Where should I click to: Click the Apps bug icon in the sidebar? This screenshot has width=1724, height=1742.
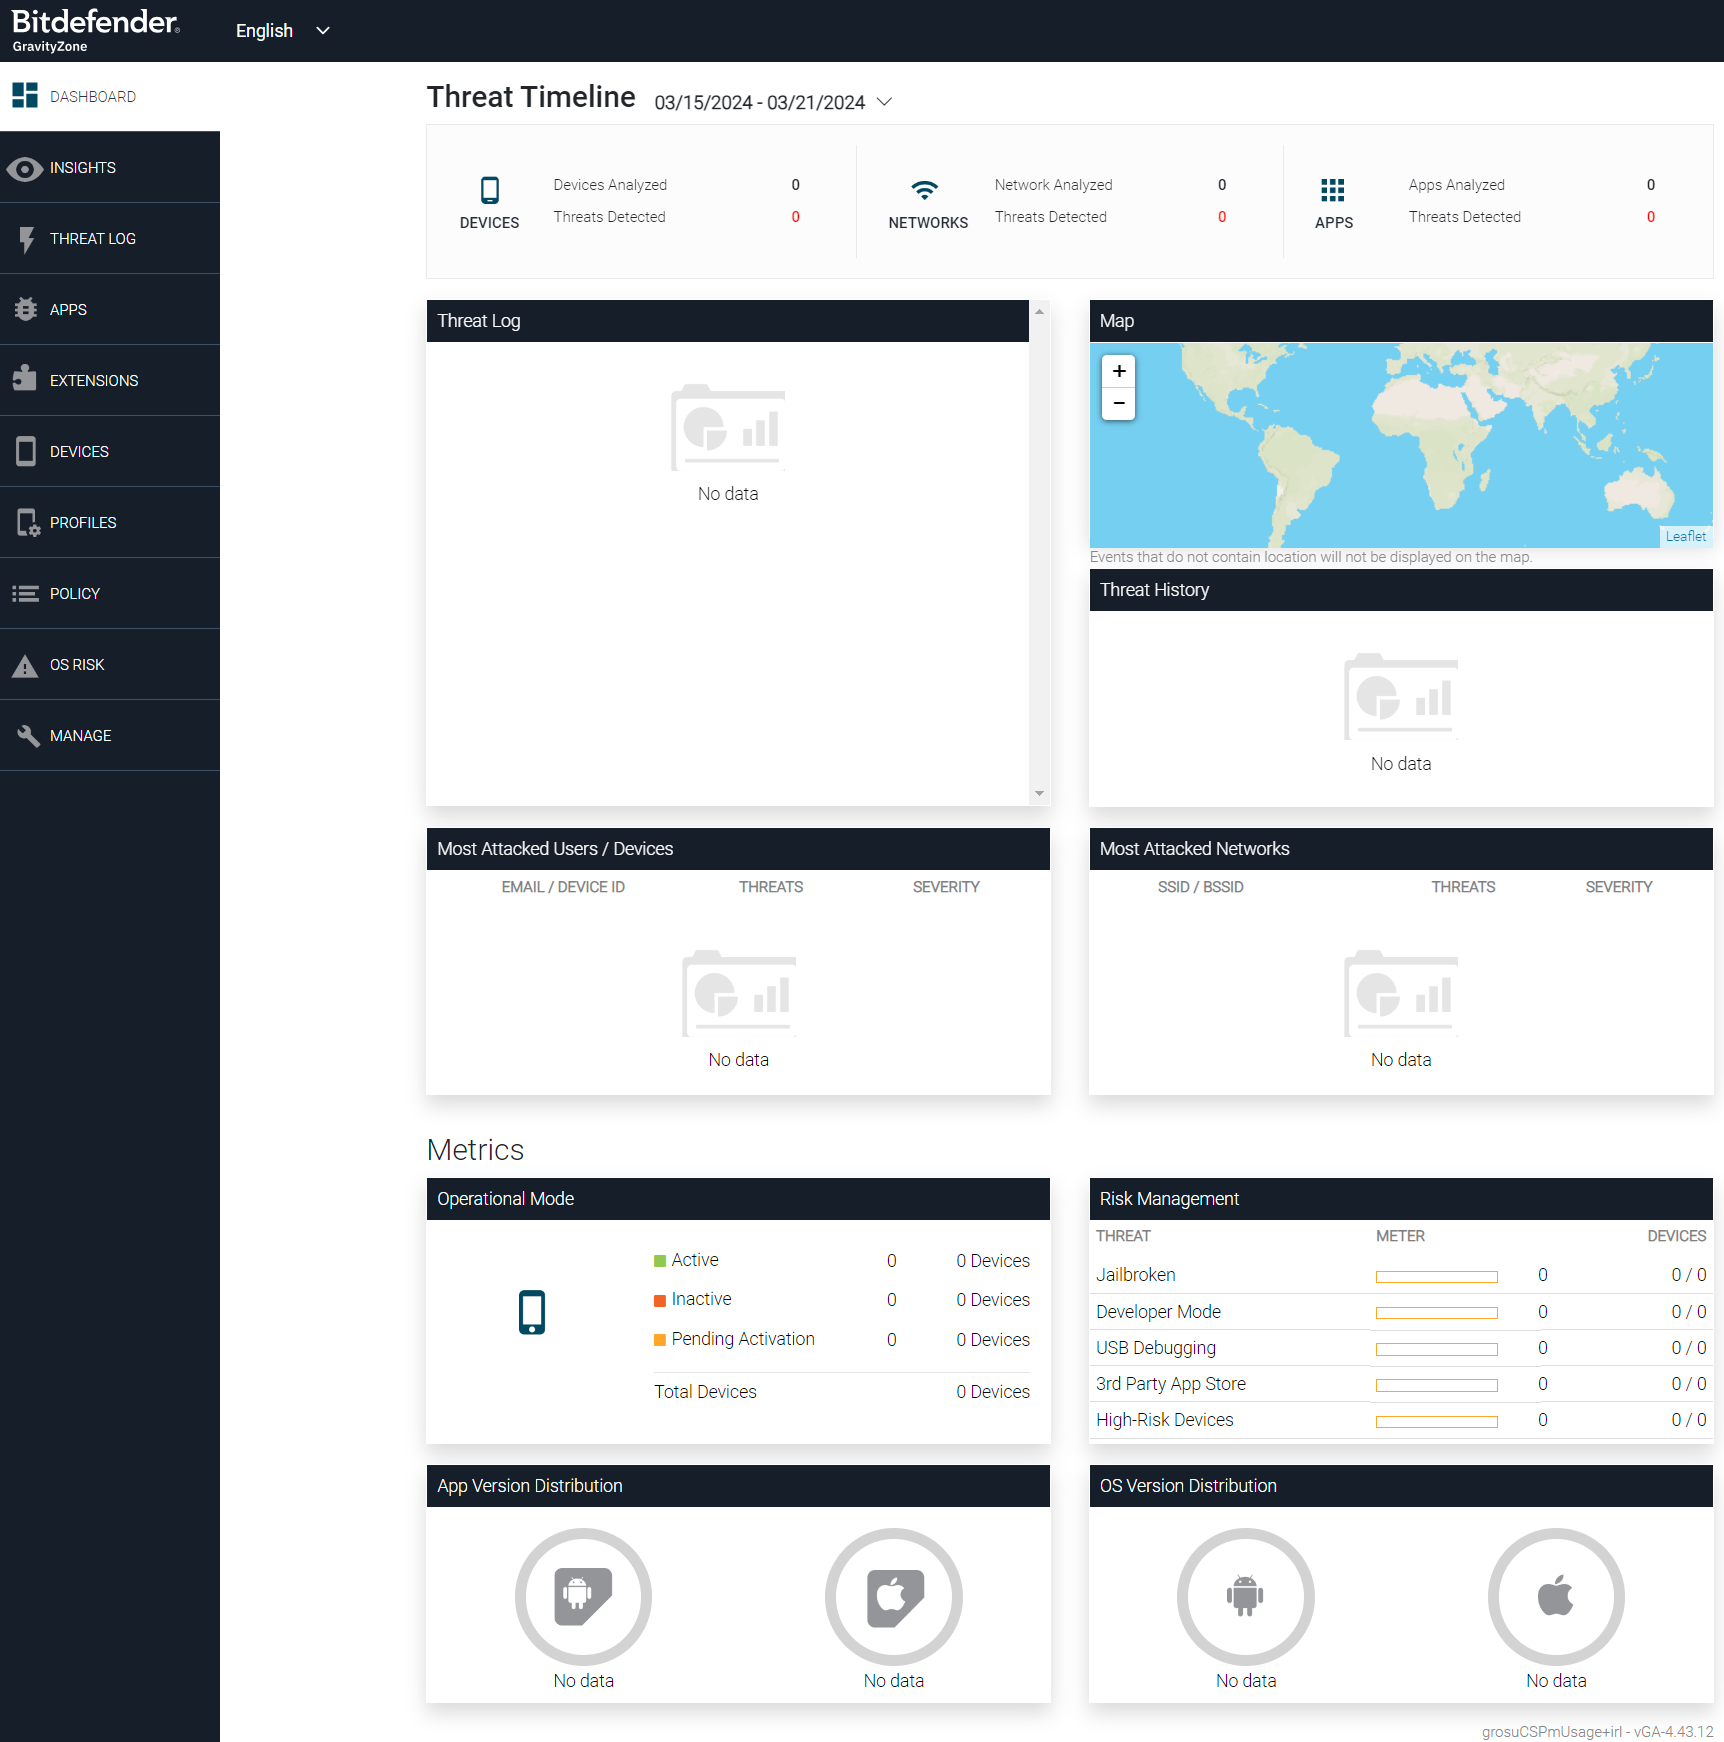coord(25,309)
